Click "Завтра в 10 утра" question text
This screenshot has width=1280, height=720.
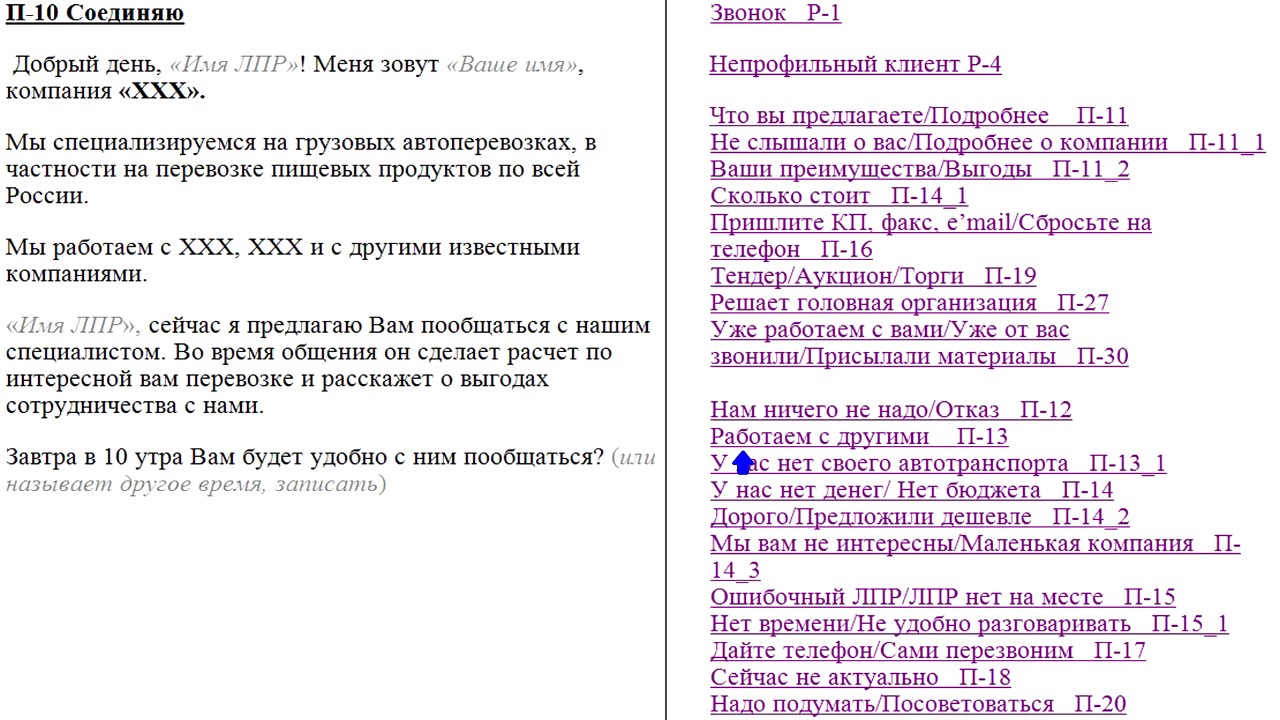305,458
